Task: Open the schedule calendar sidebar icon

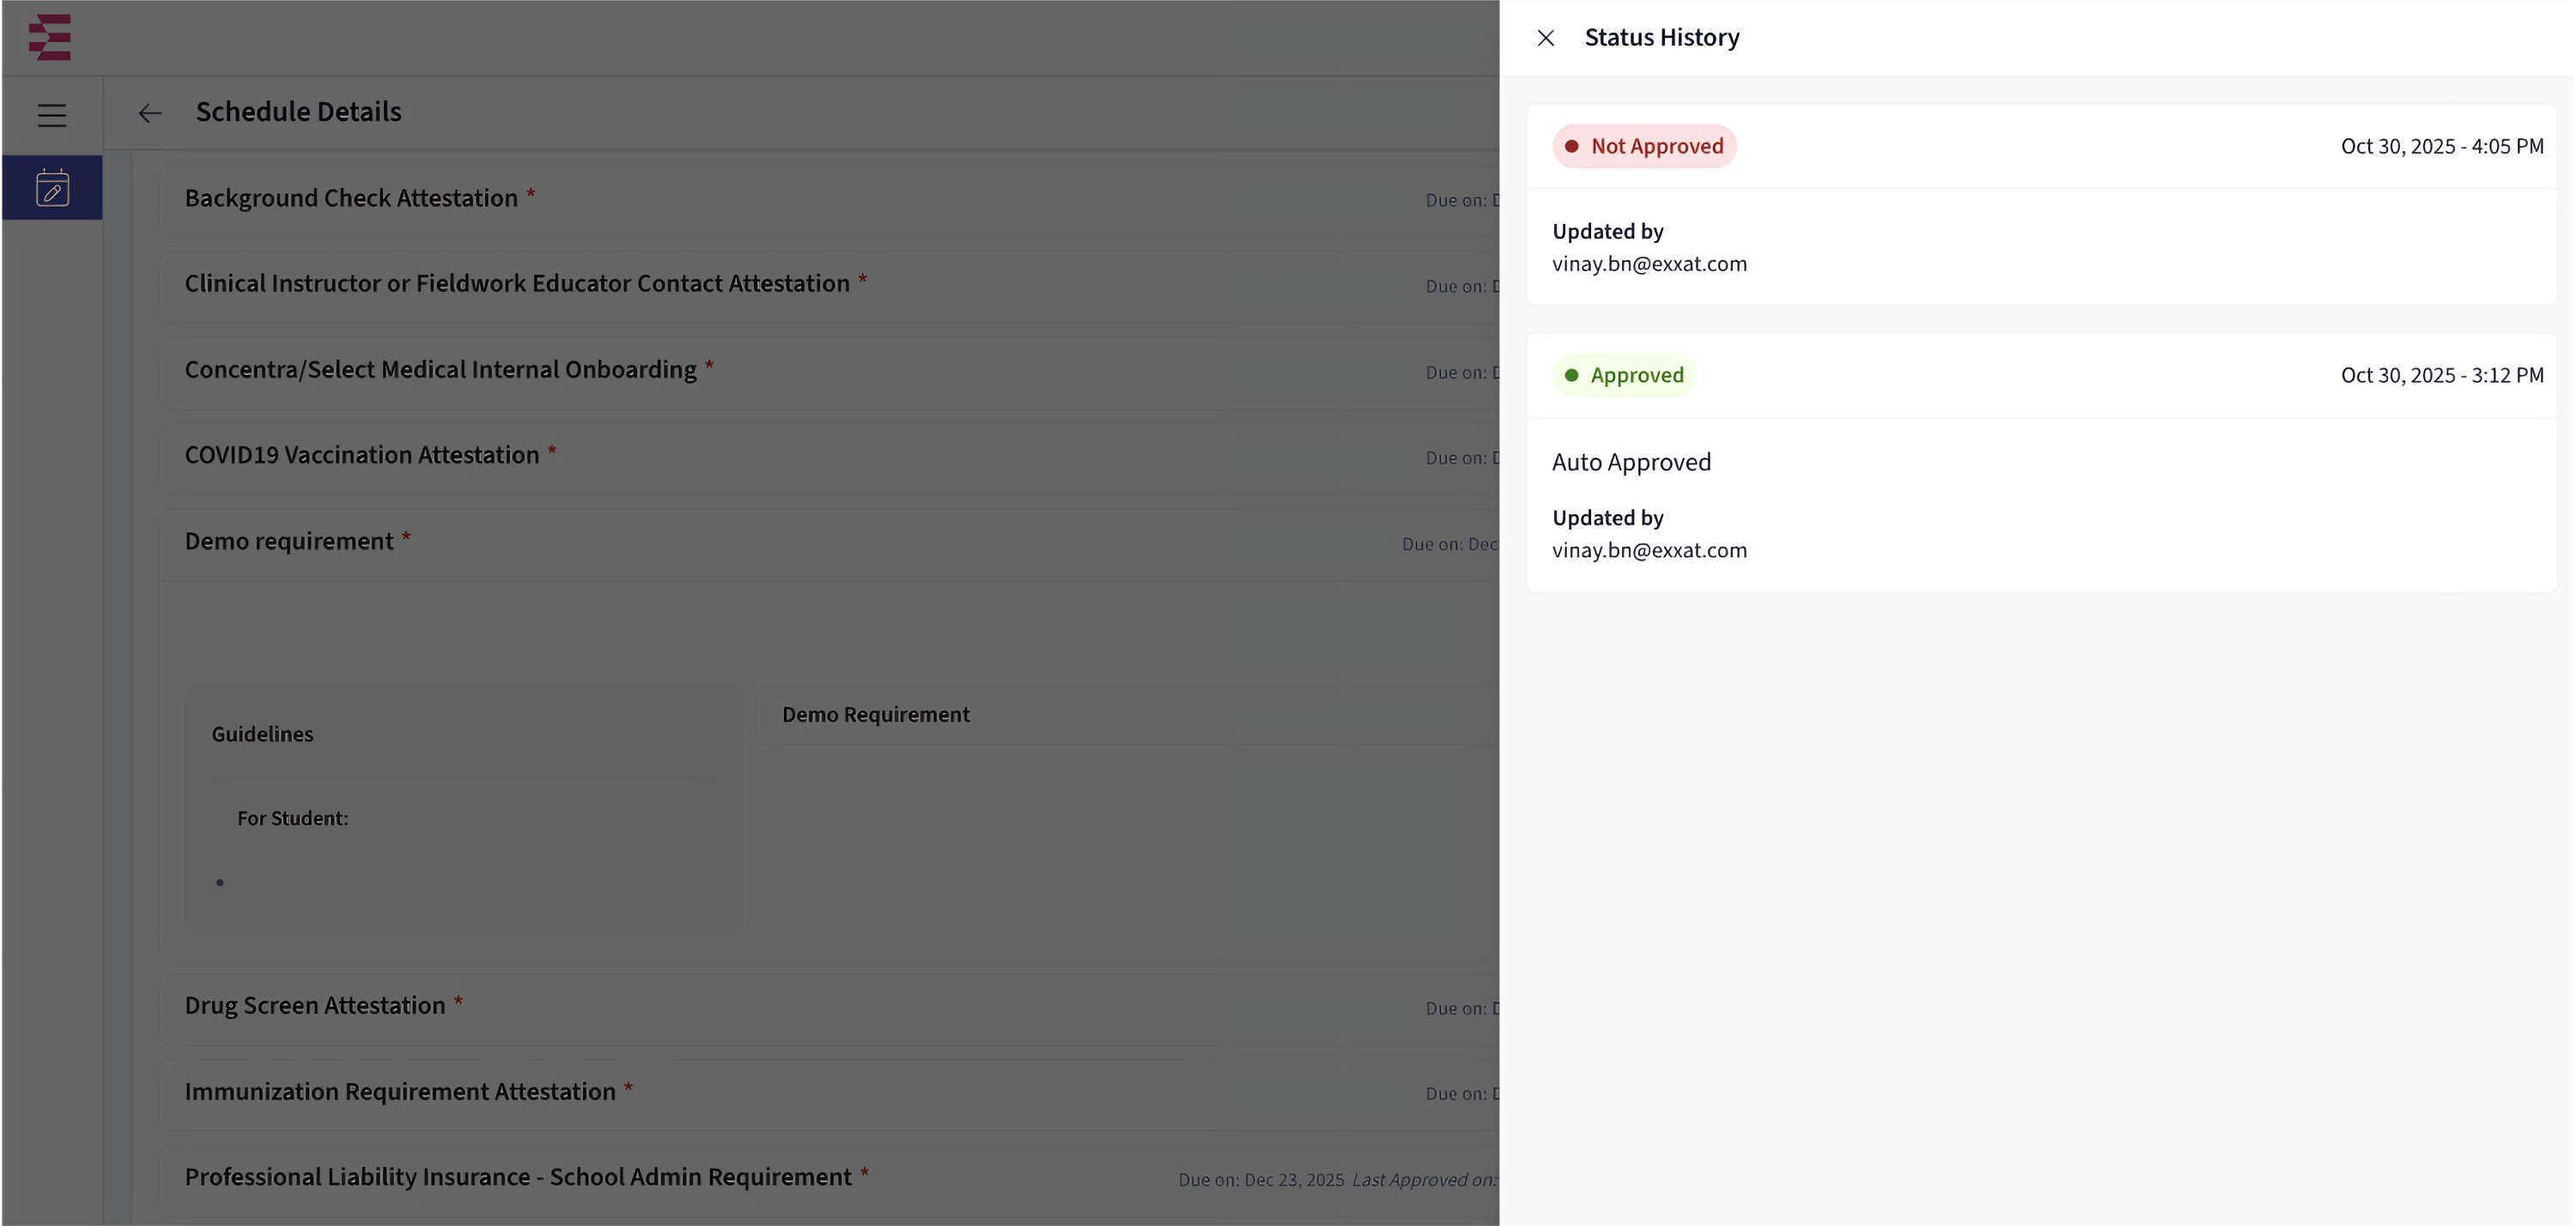Action: tap(52, 188)
